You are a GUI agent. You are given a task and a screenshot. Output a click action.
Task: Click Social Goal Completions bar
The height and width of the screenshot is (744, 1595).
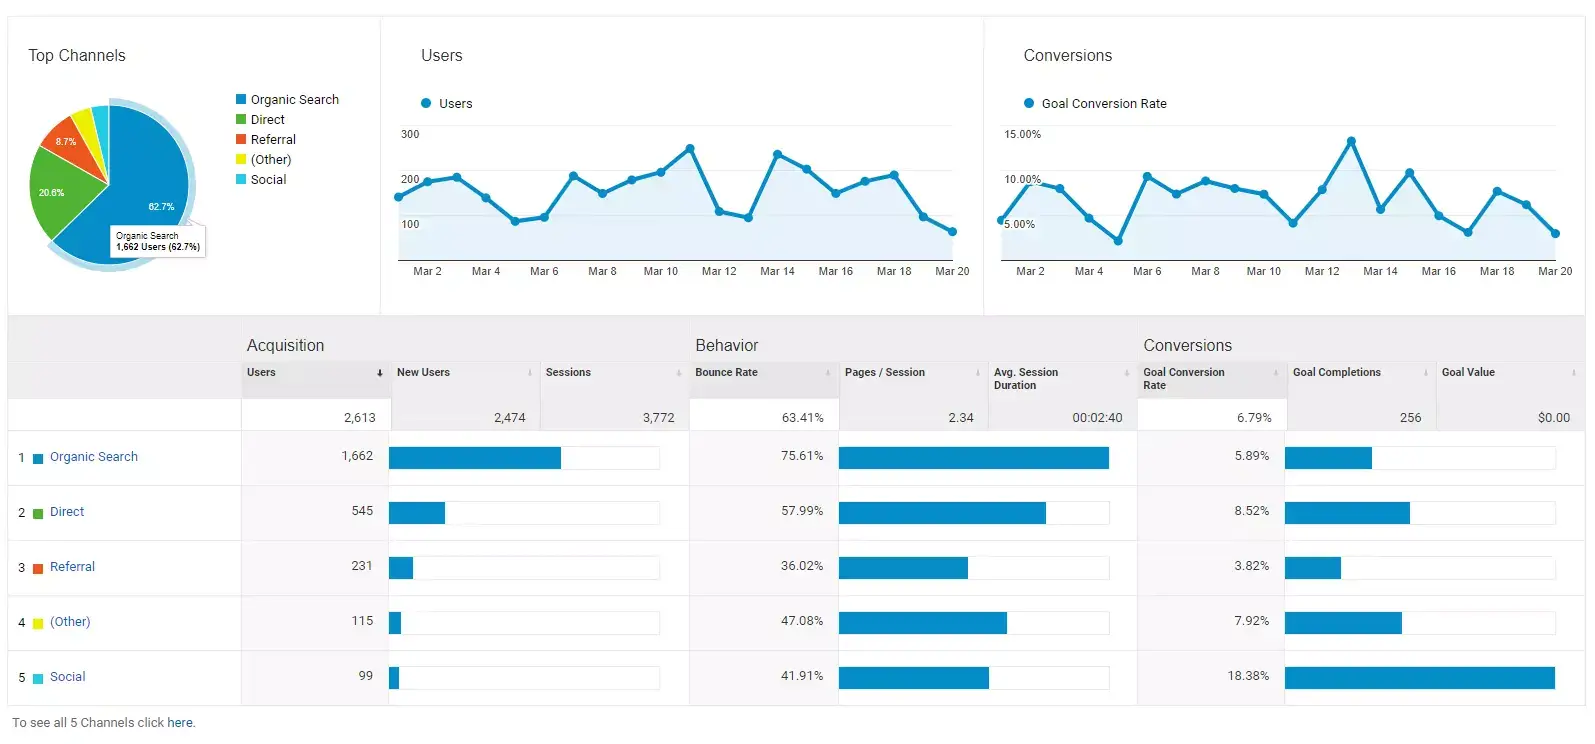(1420, 678)
